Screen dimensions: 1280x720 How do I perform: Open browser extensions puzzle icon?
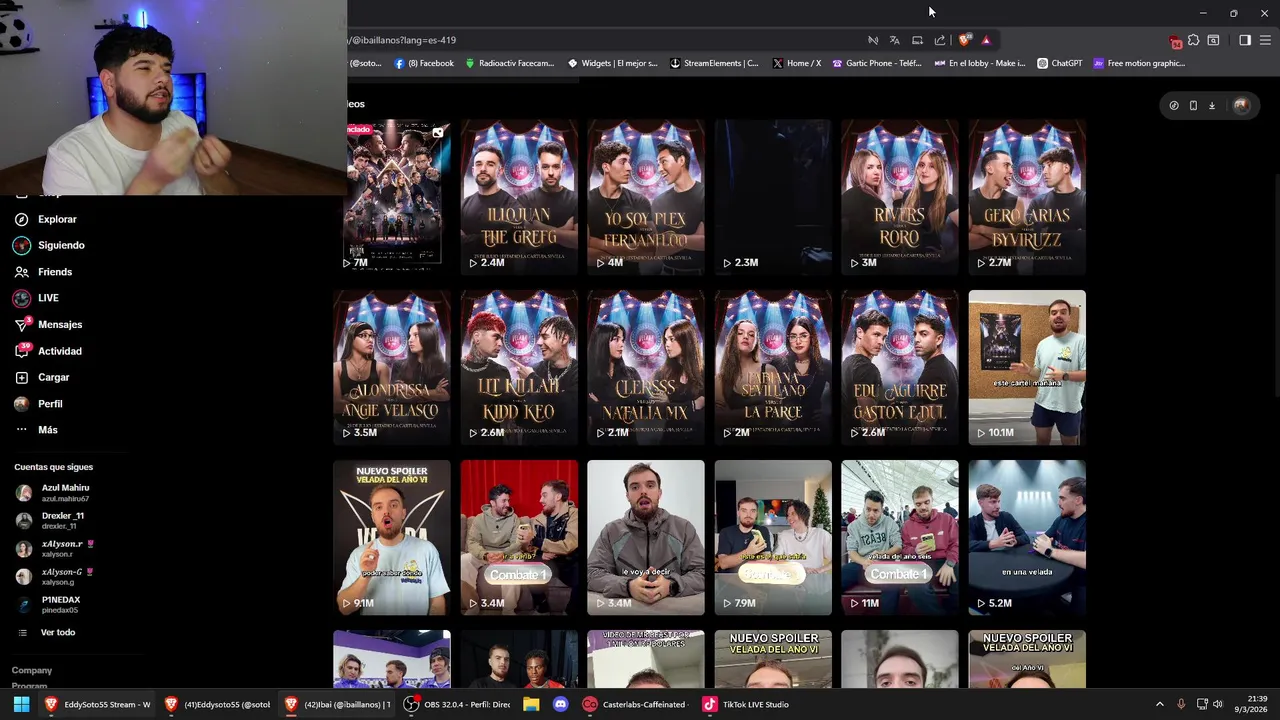[1193, 40]
